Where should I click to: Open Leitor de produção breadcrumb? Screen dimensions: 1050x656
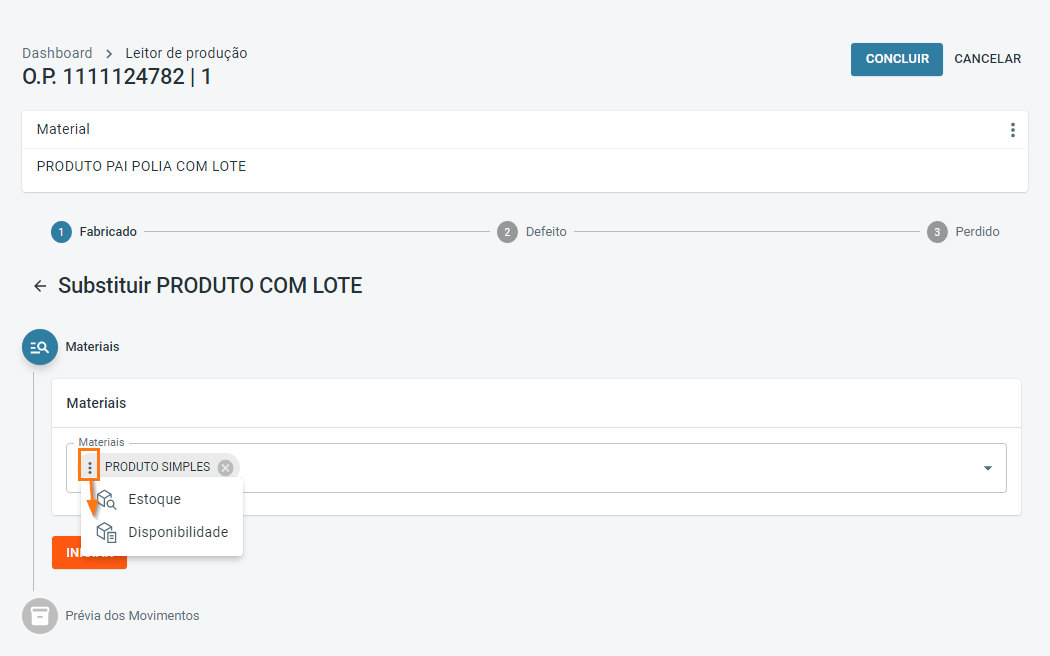point(186,53)
